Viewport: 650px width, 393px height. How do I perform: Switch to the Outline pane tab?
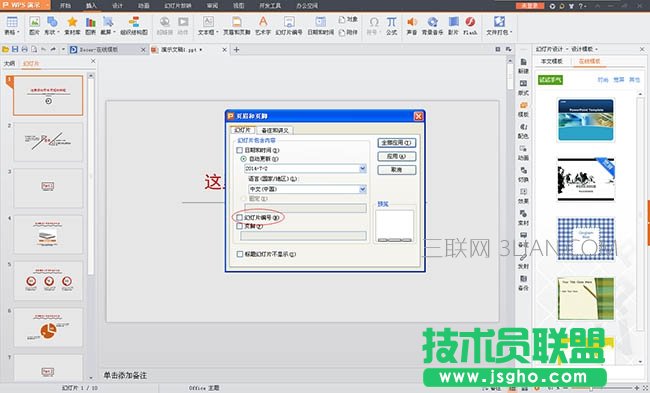(10, 63)
